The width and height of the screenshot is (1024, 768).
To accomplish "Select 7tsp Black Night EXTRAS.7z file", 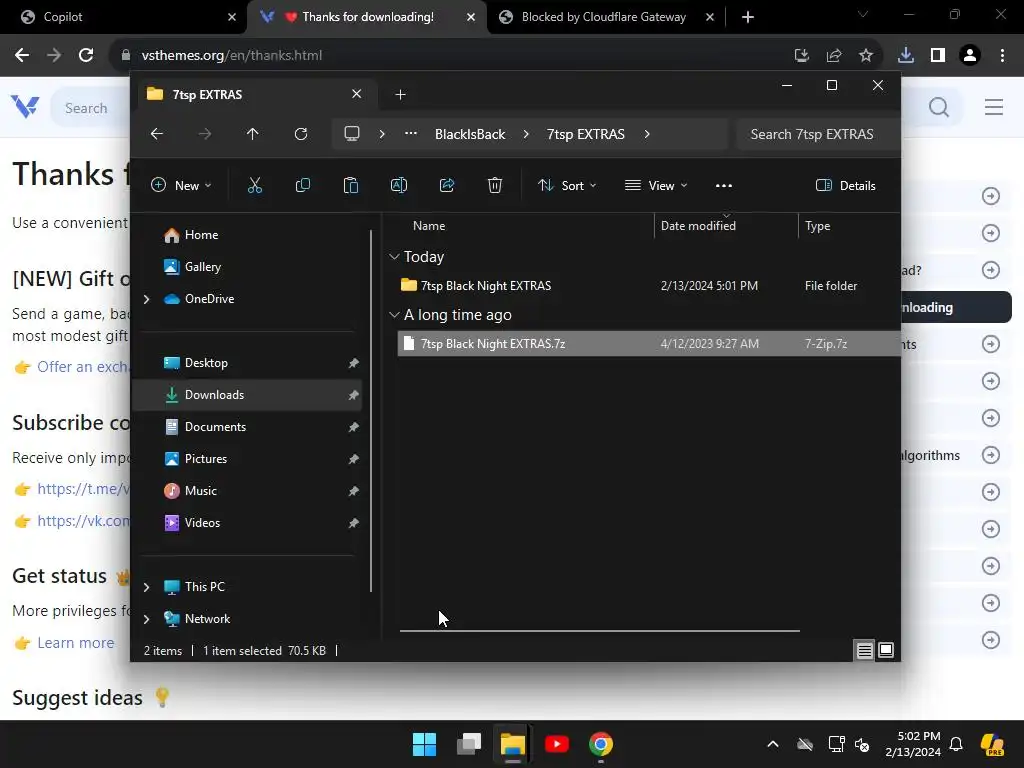I will pos(648,344).
